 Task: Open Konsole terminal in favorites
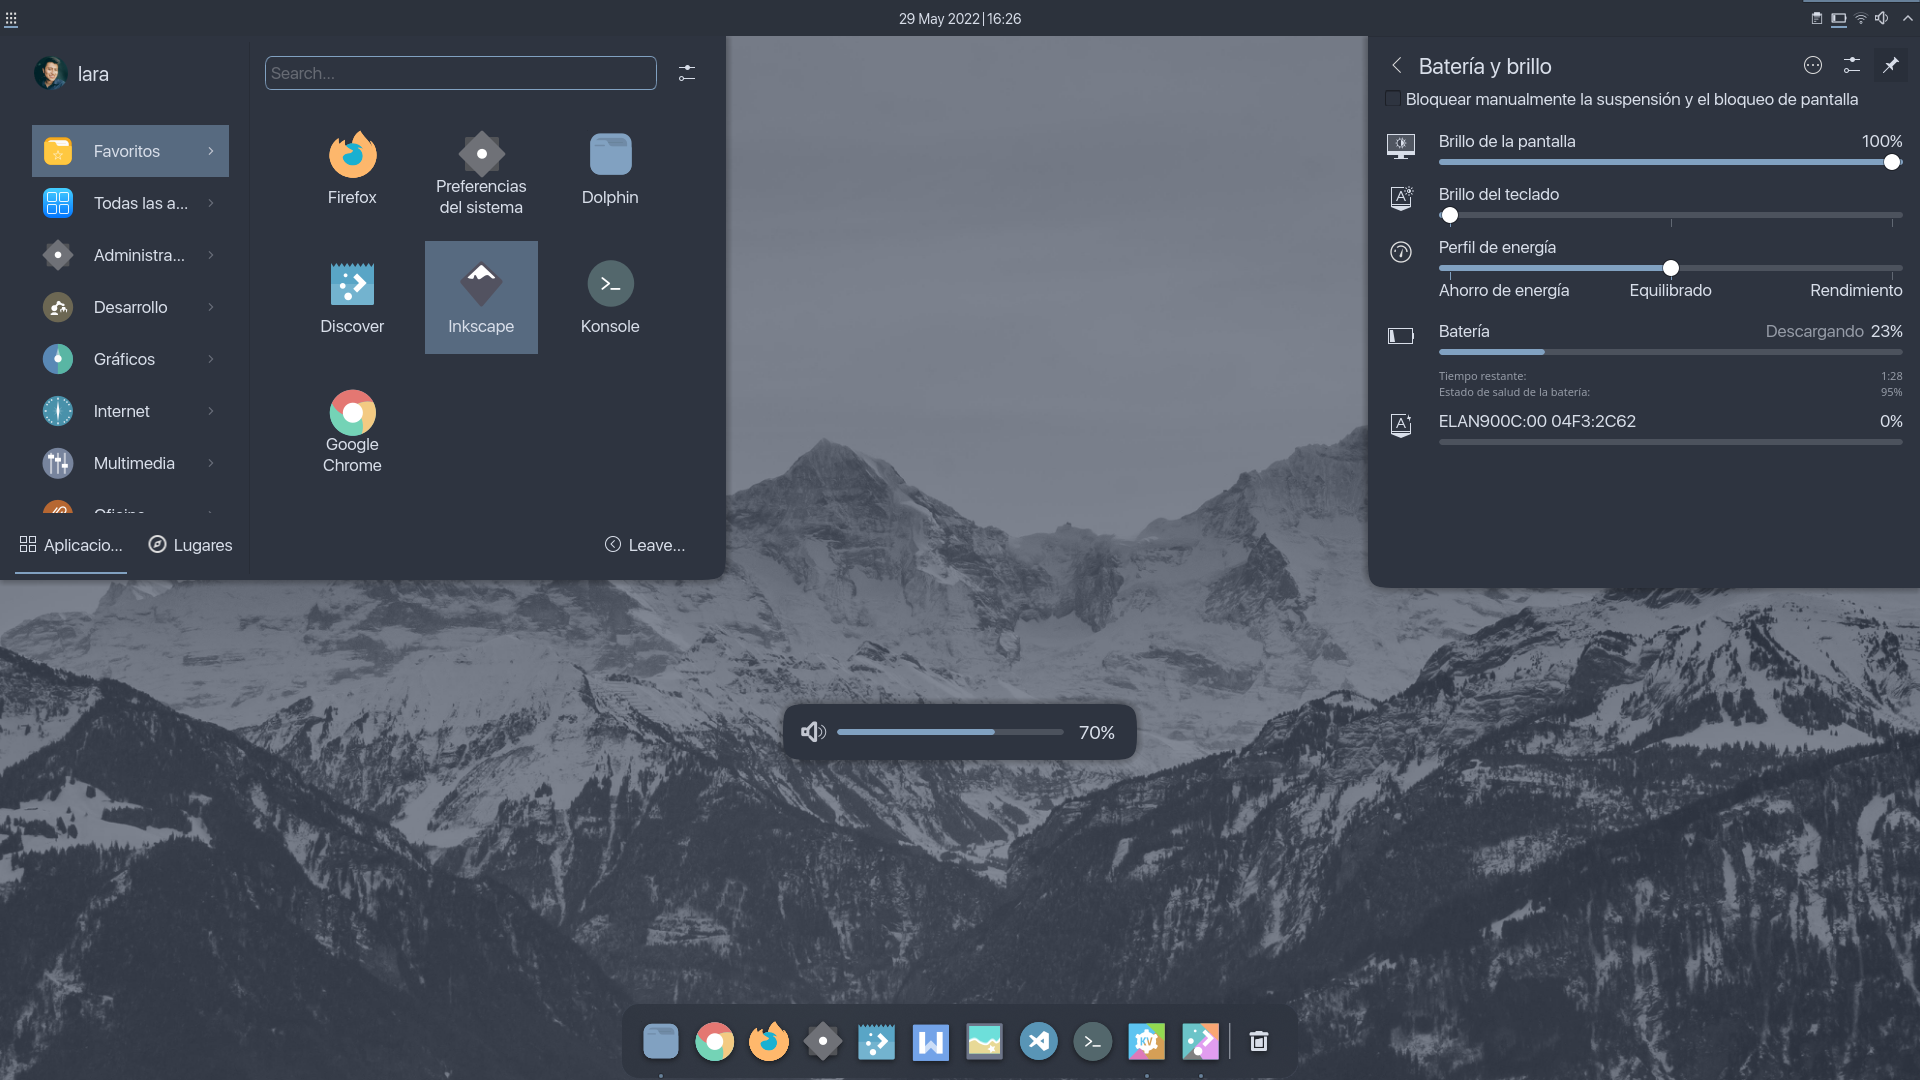(x=610, y=297)
